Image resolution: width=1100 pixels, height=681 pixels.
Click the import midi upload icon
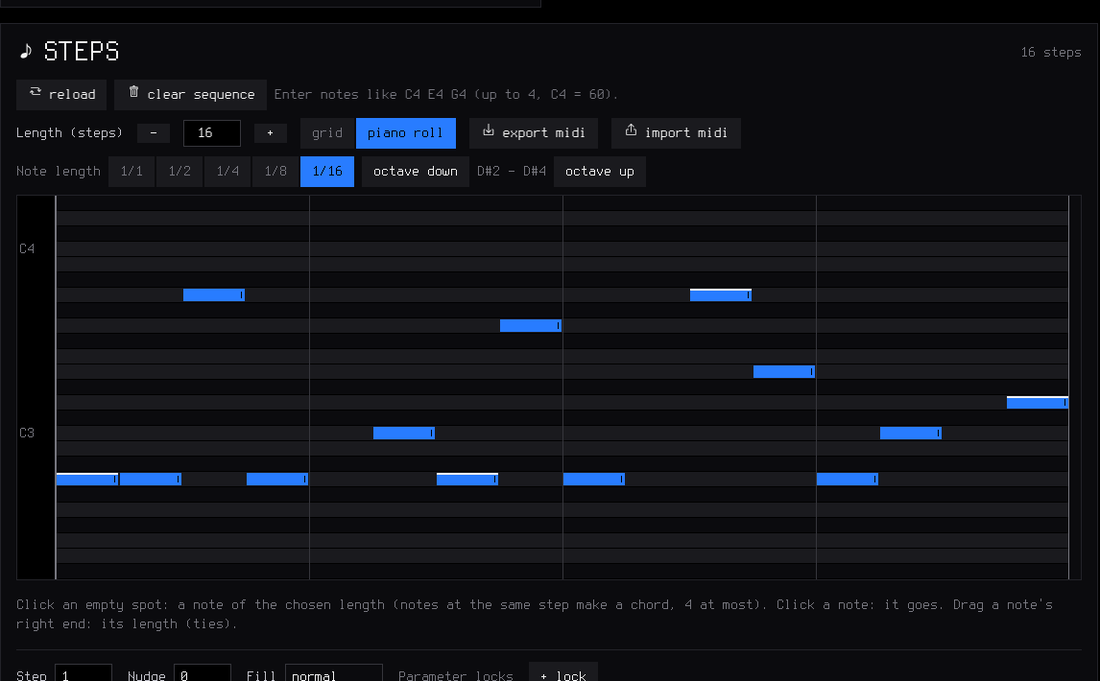[631, 130]
